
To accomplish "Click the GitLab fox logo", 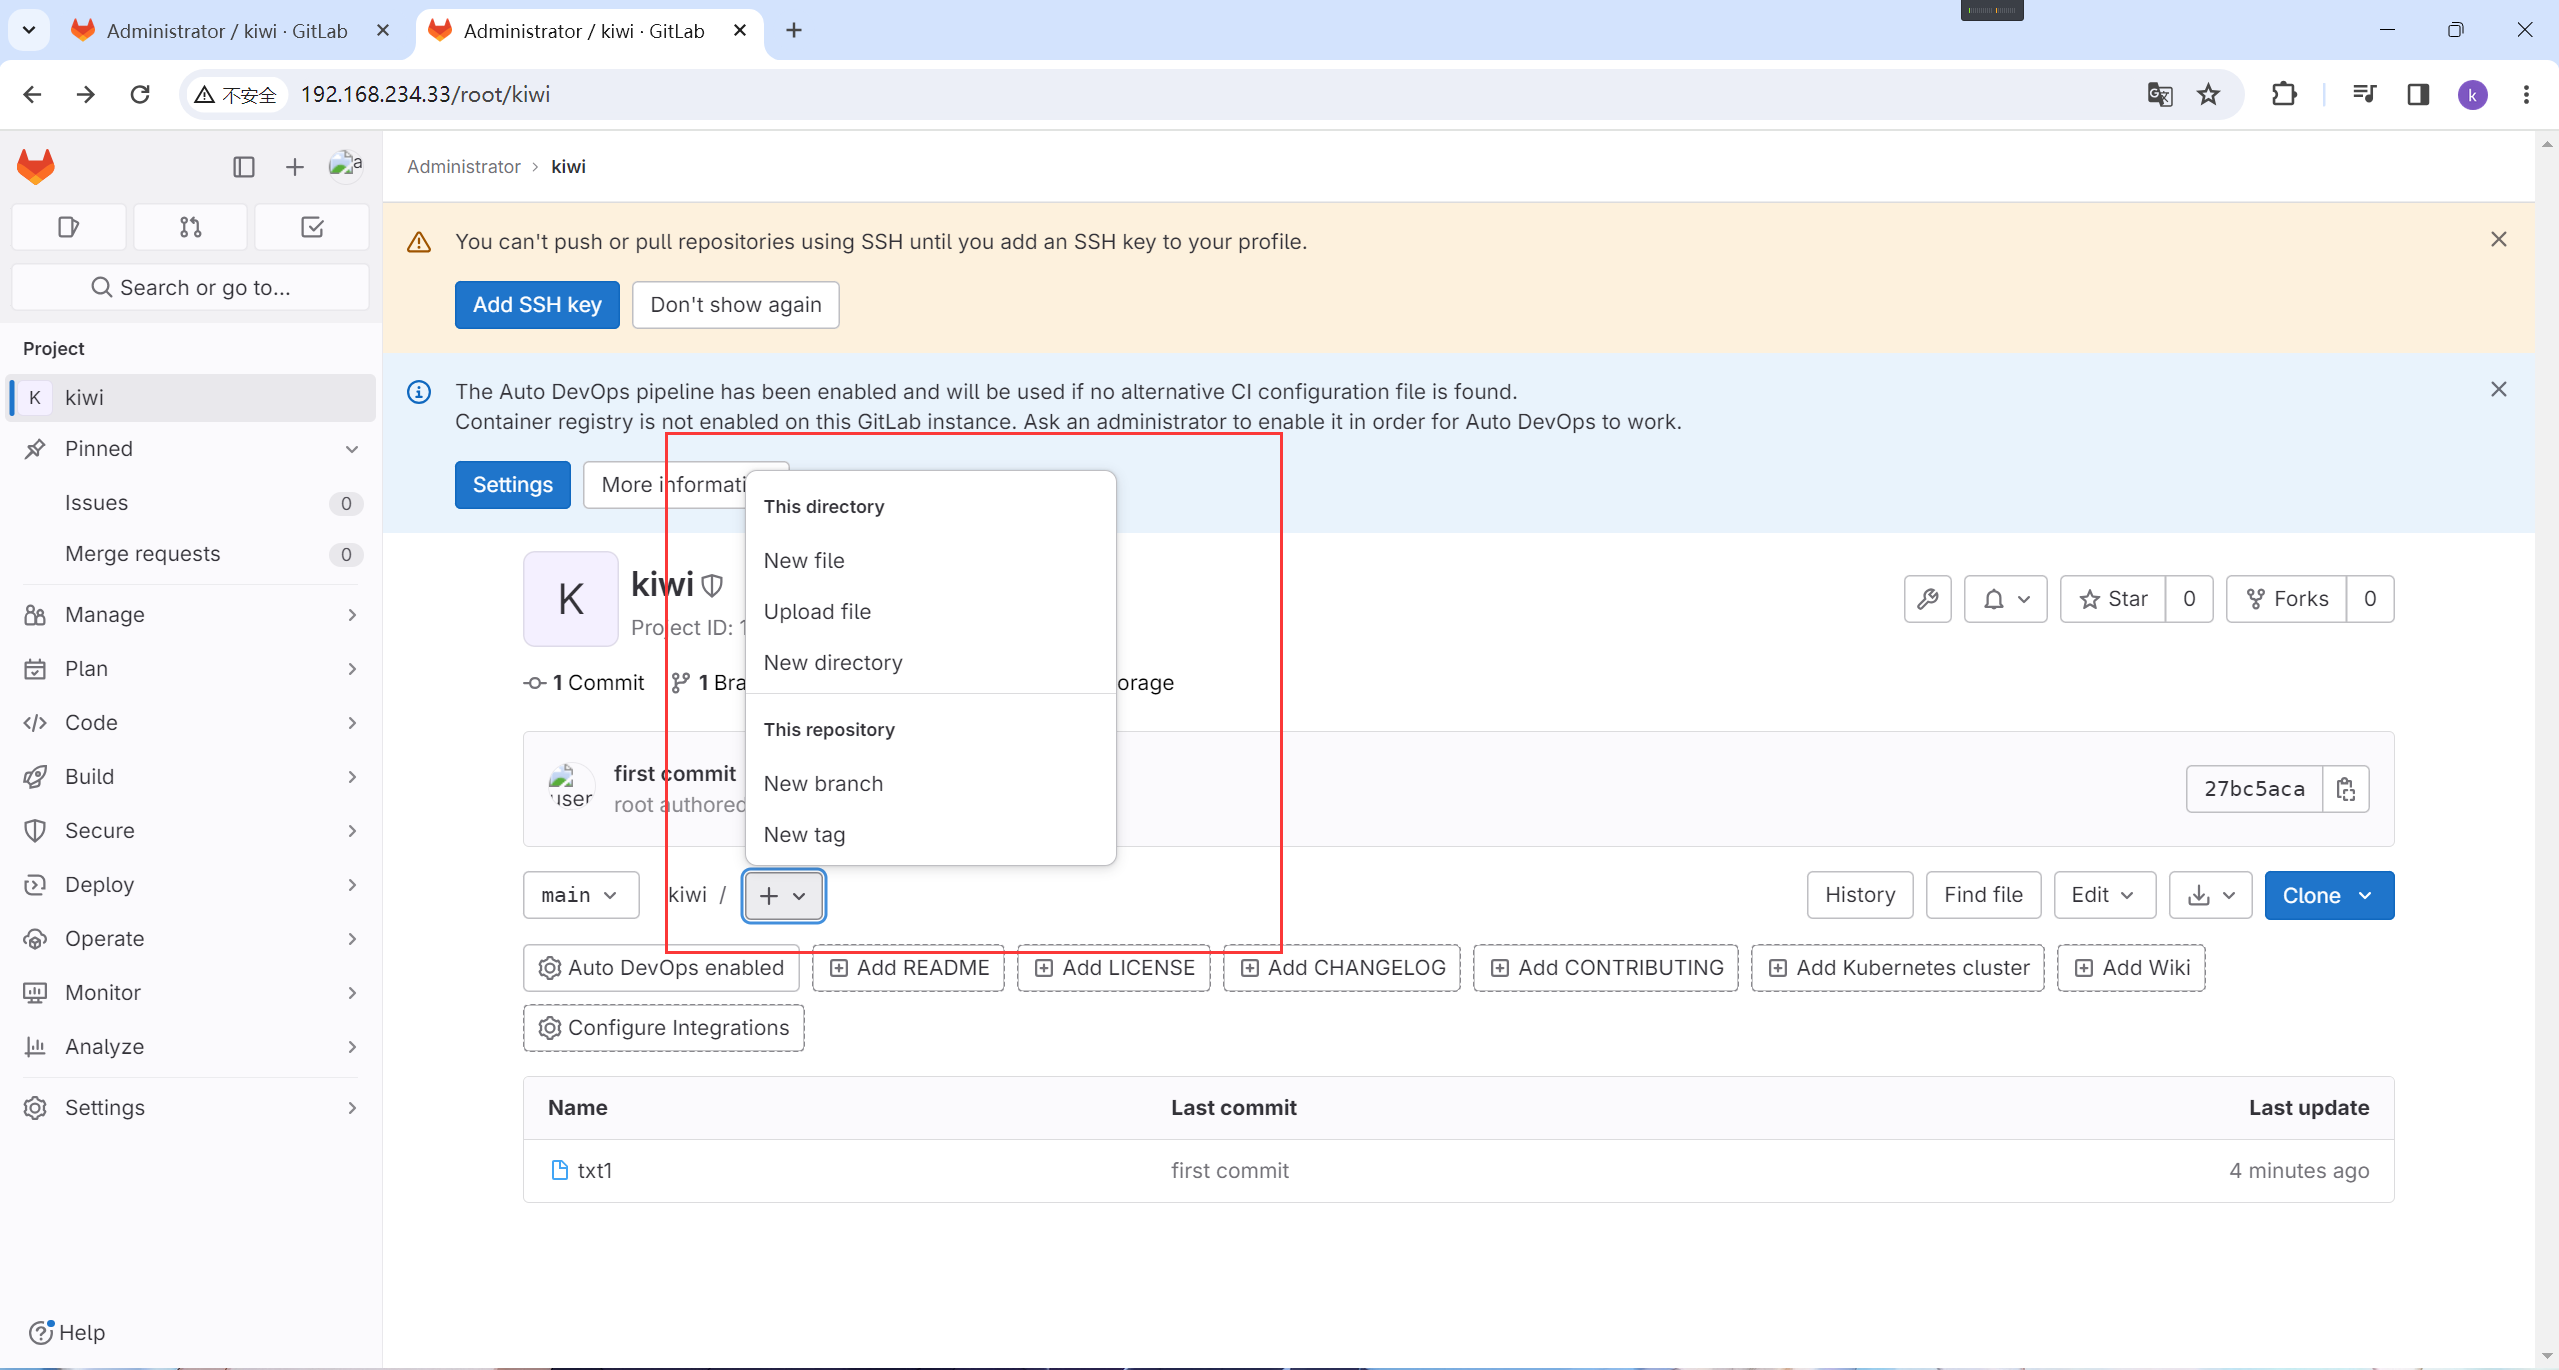I will click(x=36, y=166).
